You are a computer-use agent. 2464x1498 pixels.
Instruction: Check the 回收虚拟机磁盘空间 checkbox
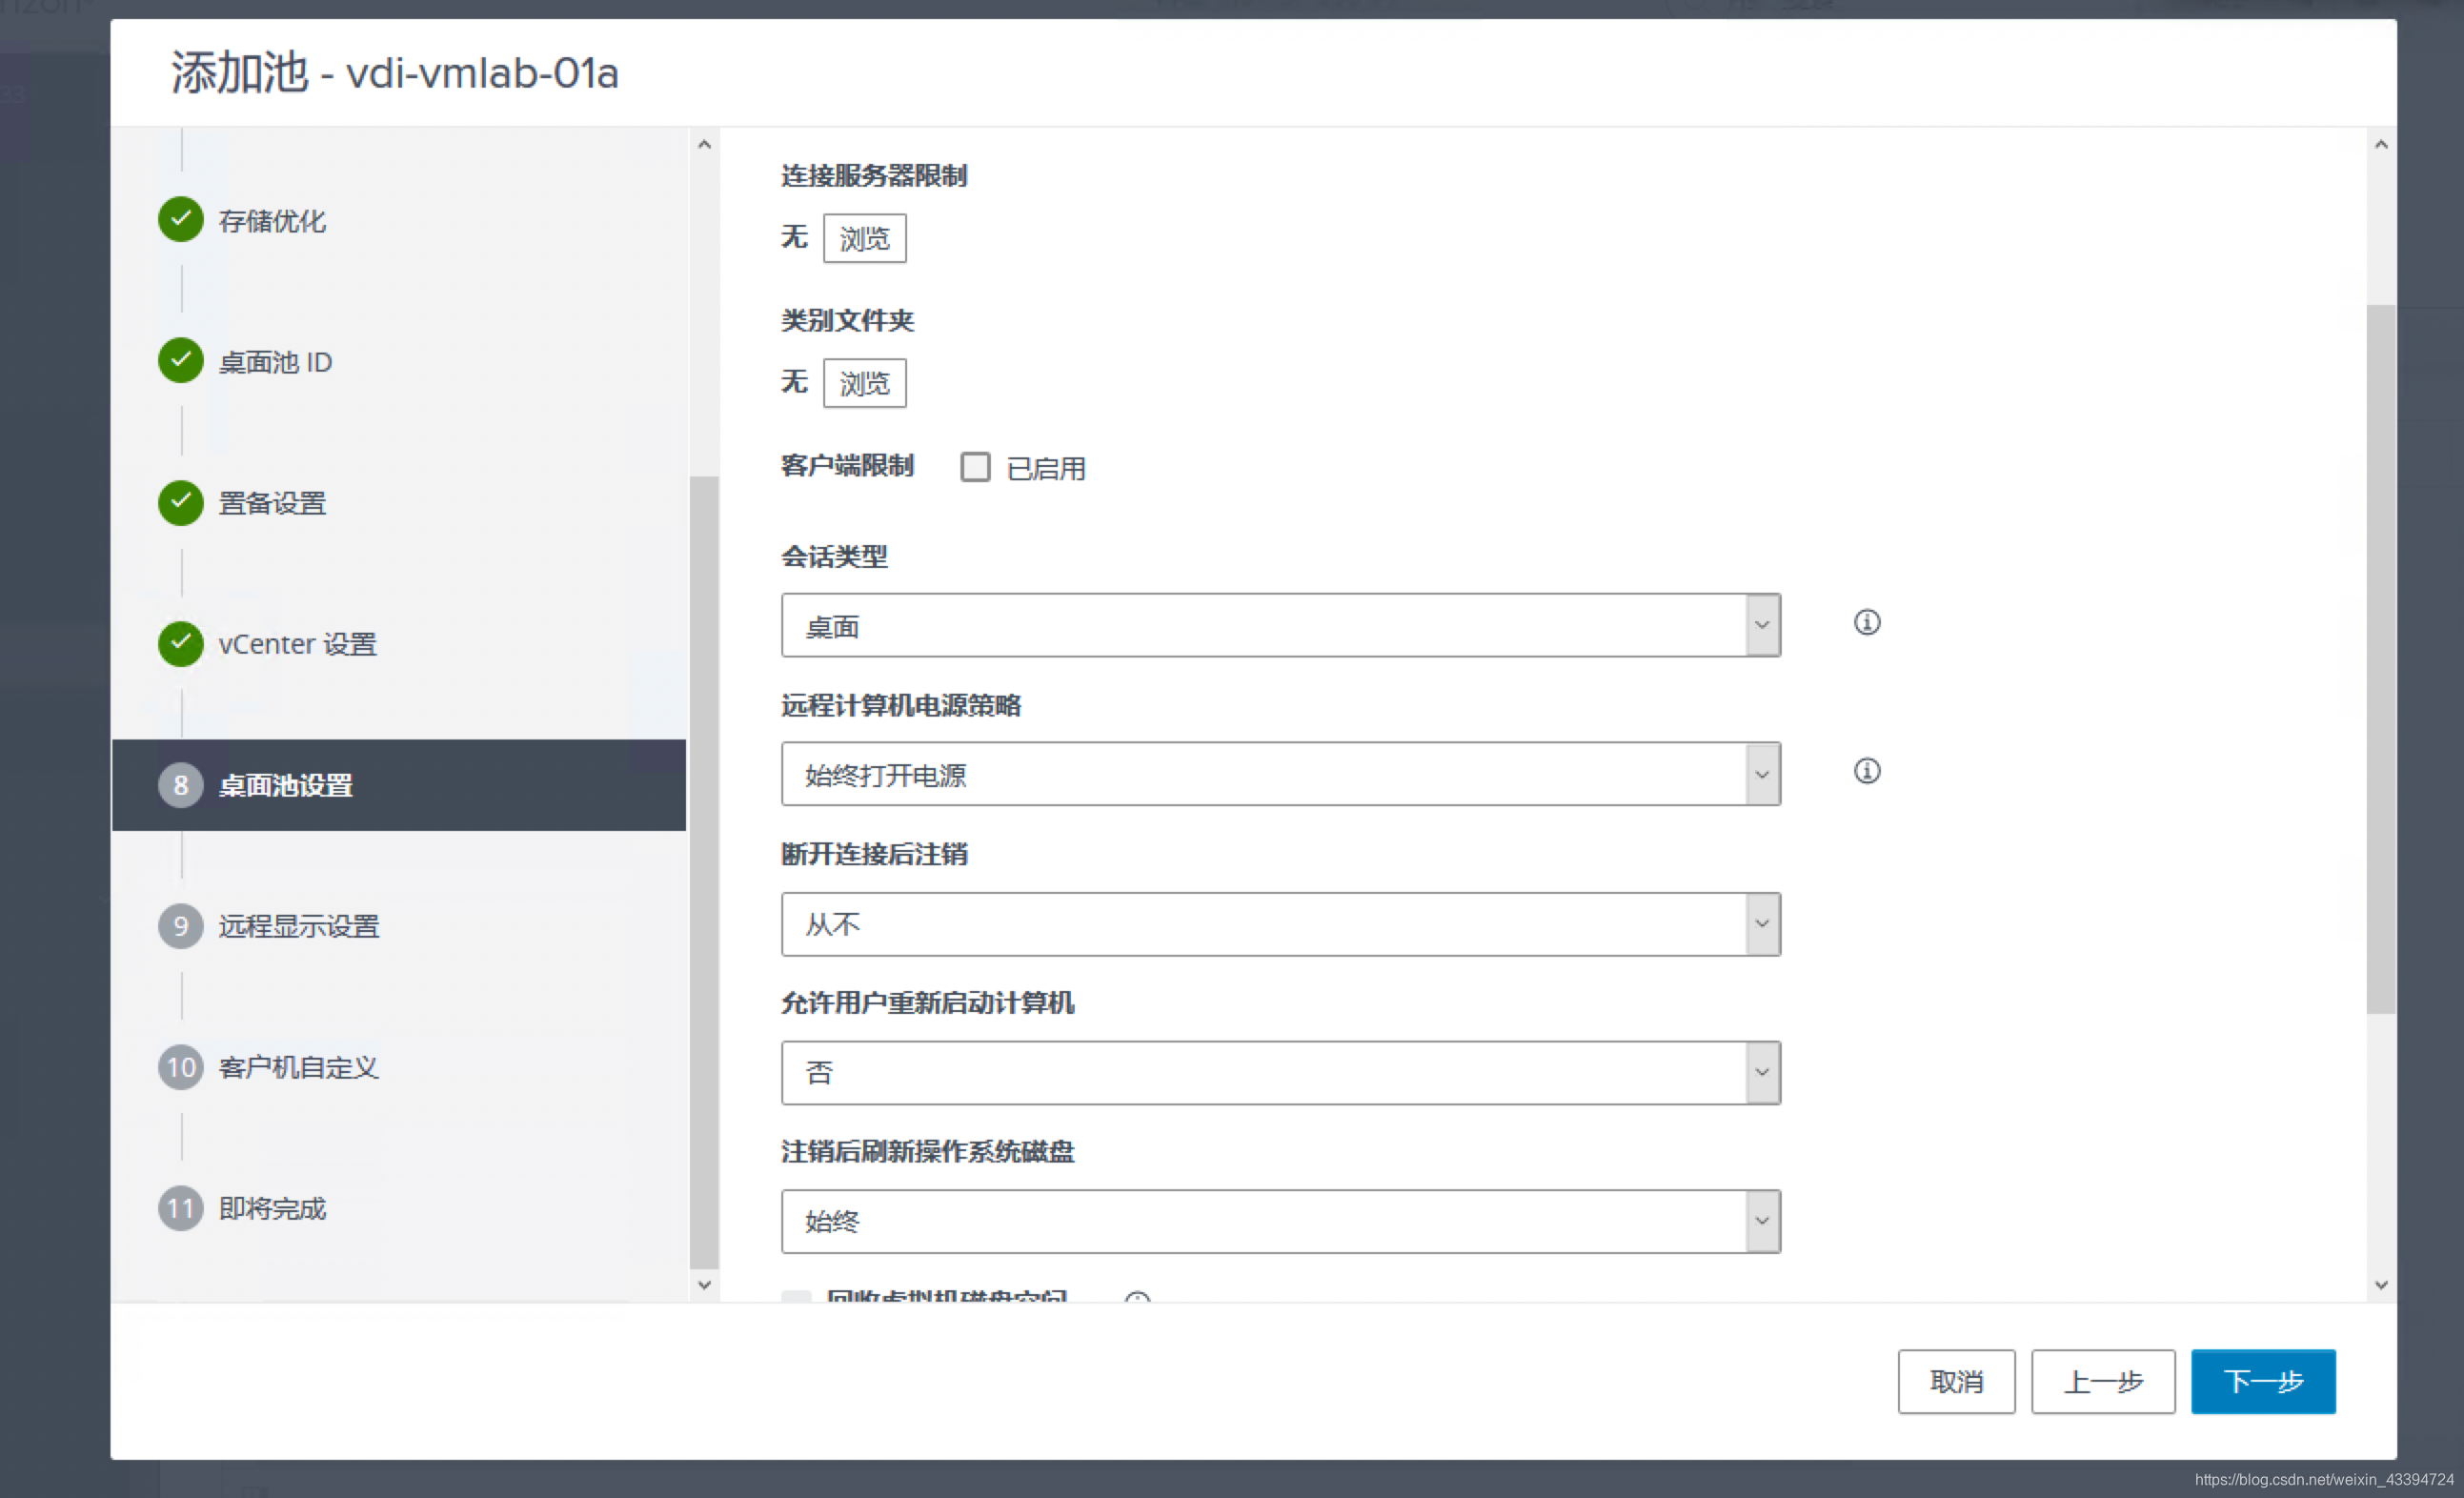796,1296
